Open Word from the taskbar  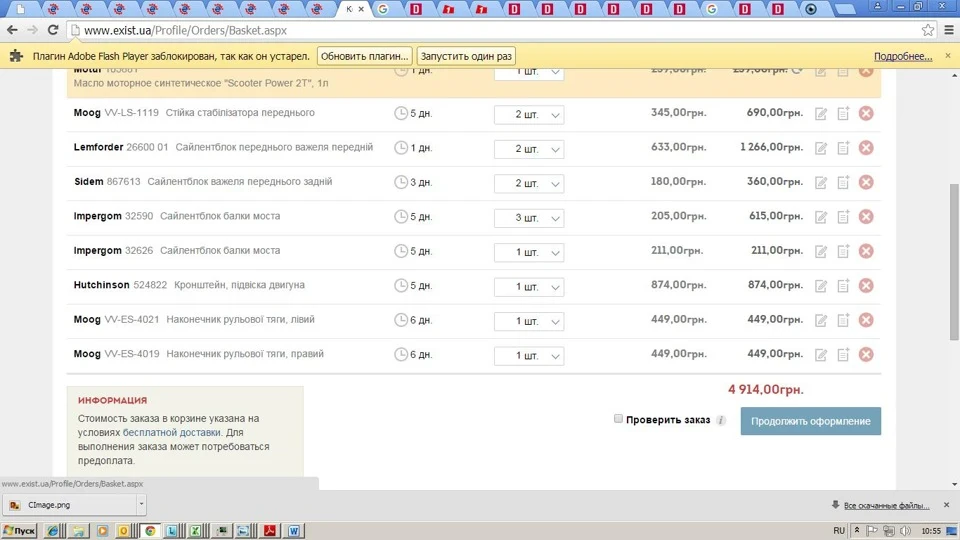[x=294, y=531]
